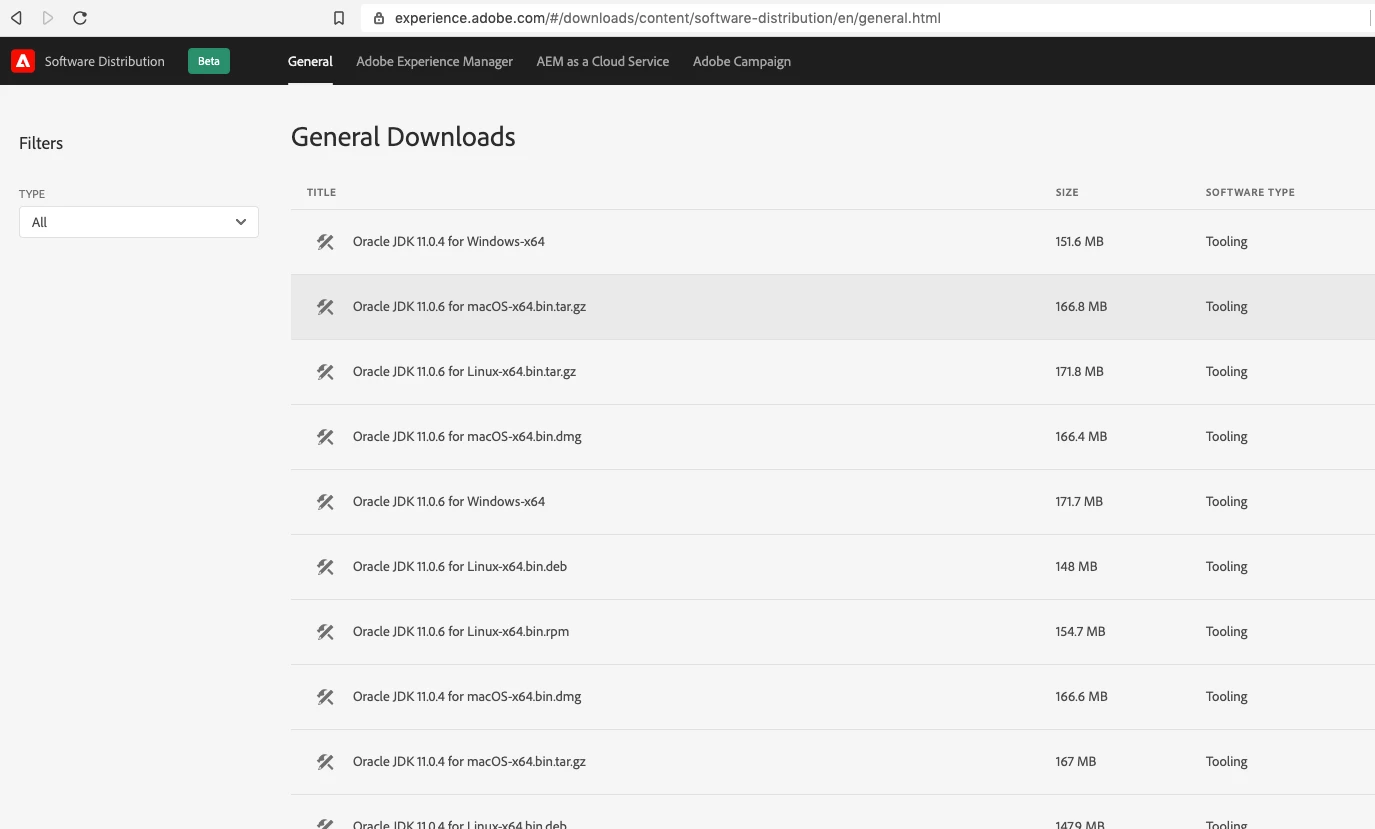Click the 166.4 MB size value

[x=1081, y=436]
